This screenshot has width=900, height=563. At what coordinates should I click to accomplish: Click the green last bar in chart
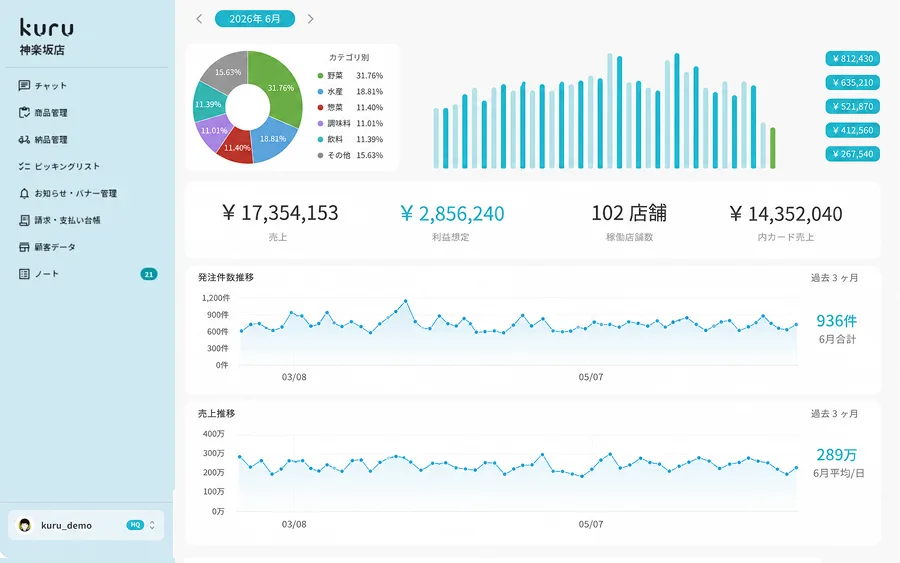click(773, 148)
